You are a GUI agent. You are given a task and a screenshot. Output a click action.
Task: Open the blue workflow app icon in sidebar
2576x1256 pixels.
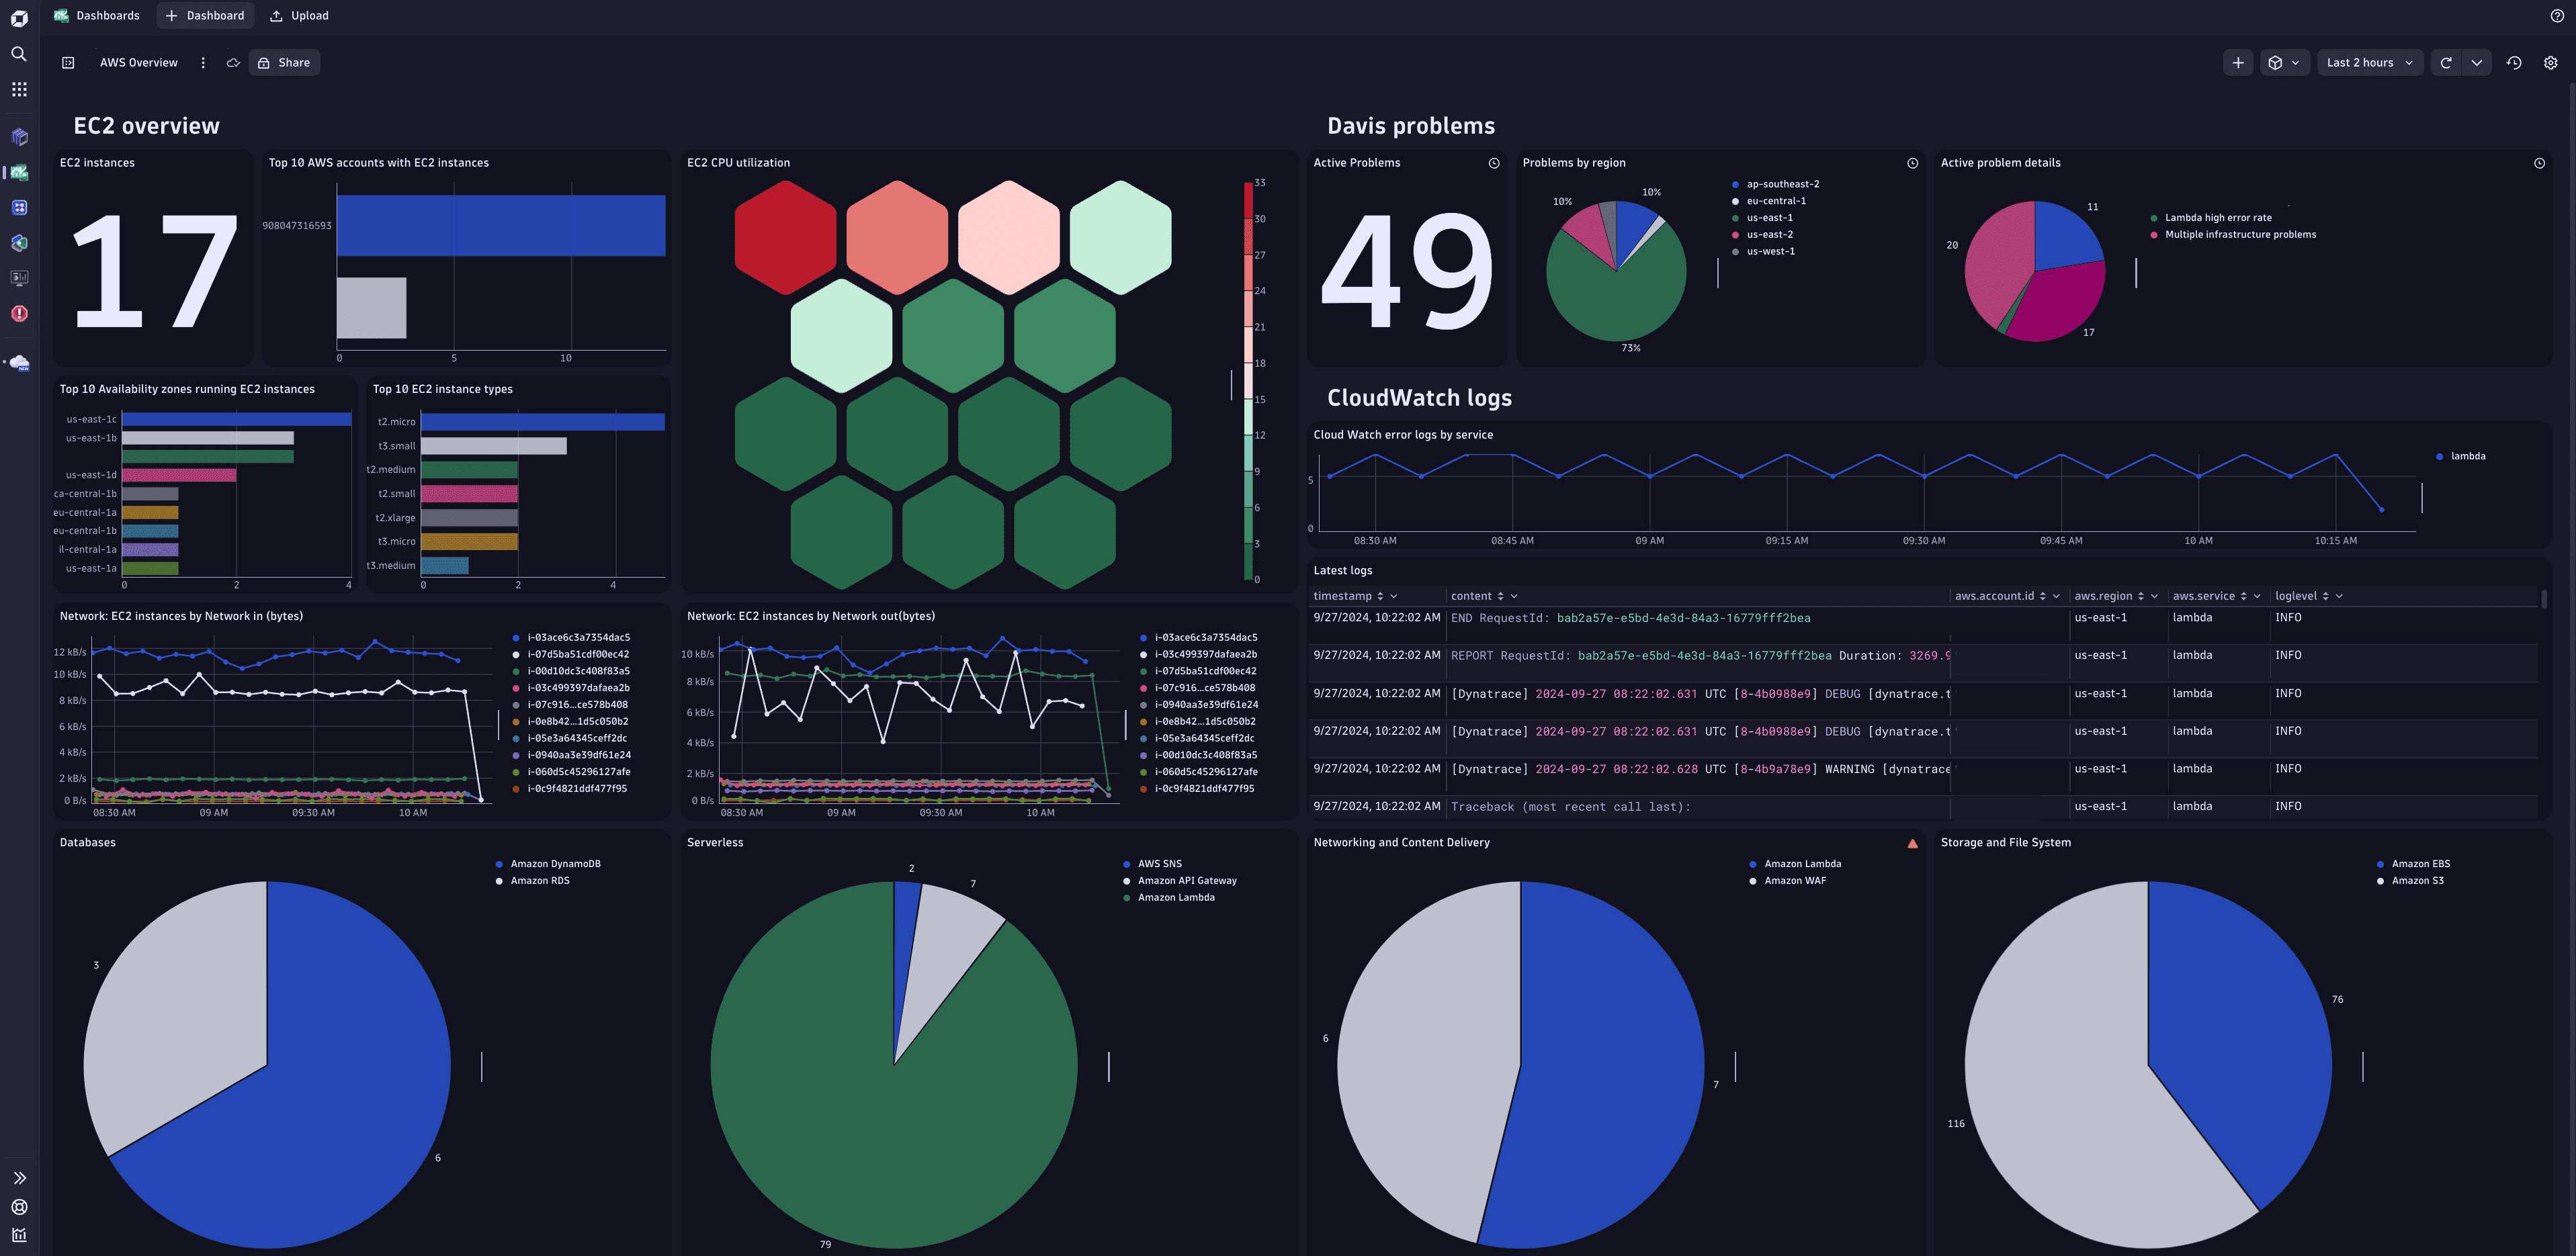(19, 207)
